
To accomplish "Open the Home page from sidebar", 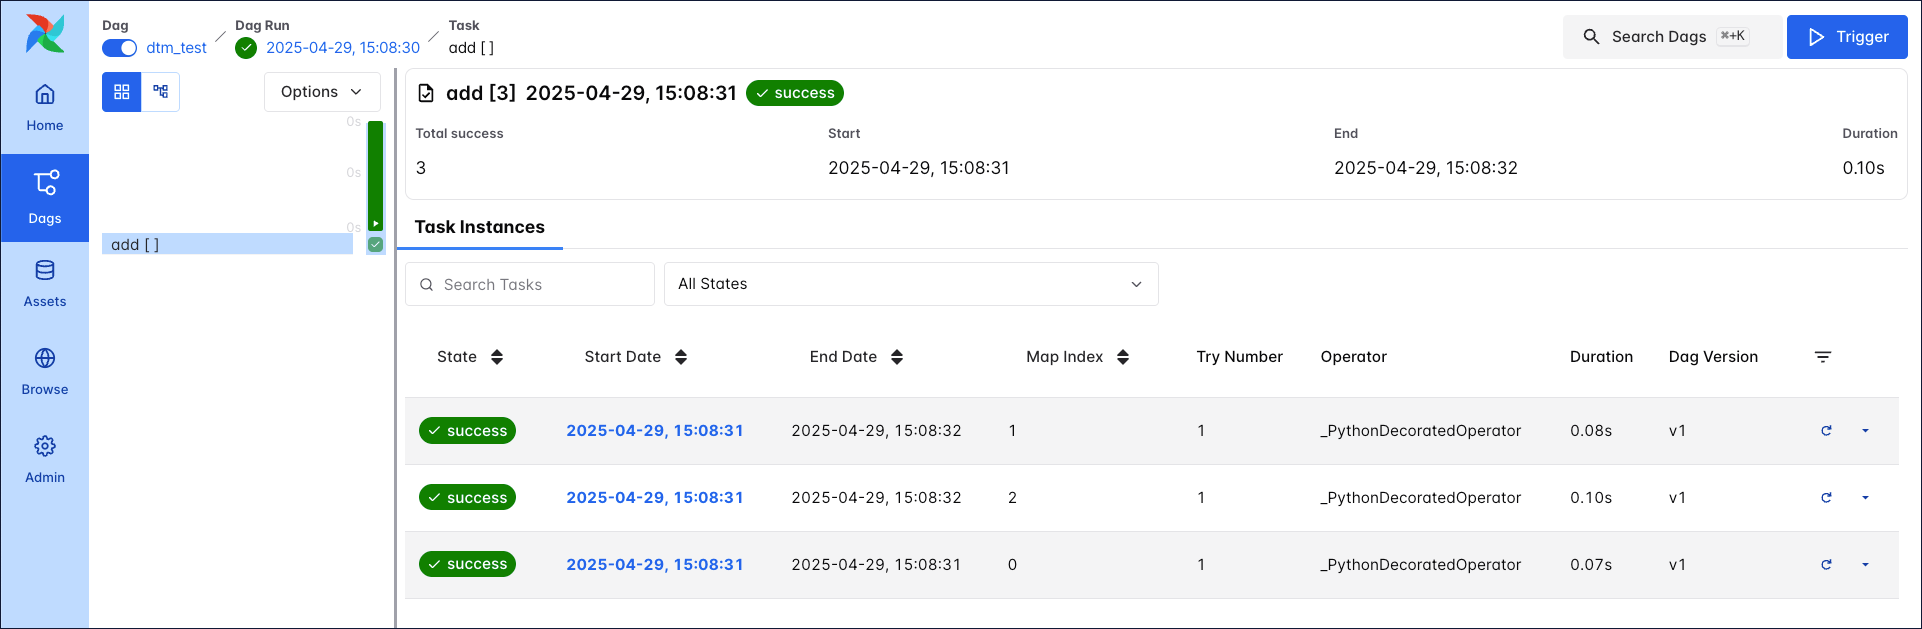I will click(45, 108).
